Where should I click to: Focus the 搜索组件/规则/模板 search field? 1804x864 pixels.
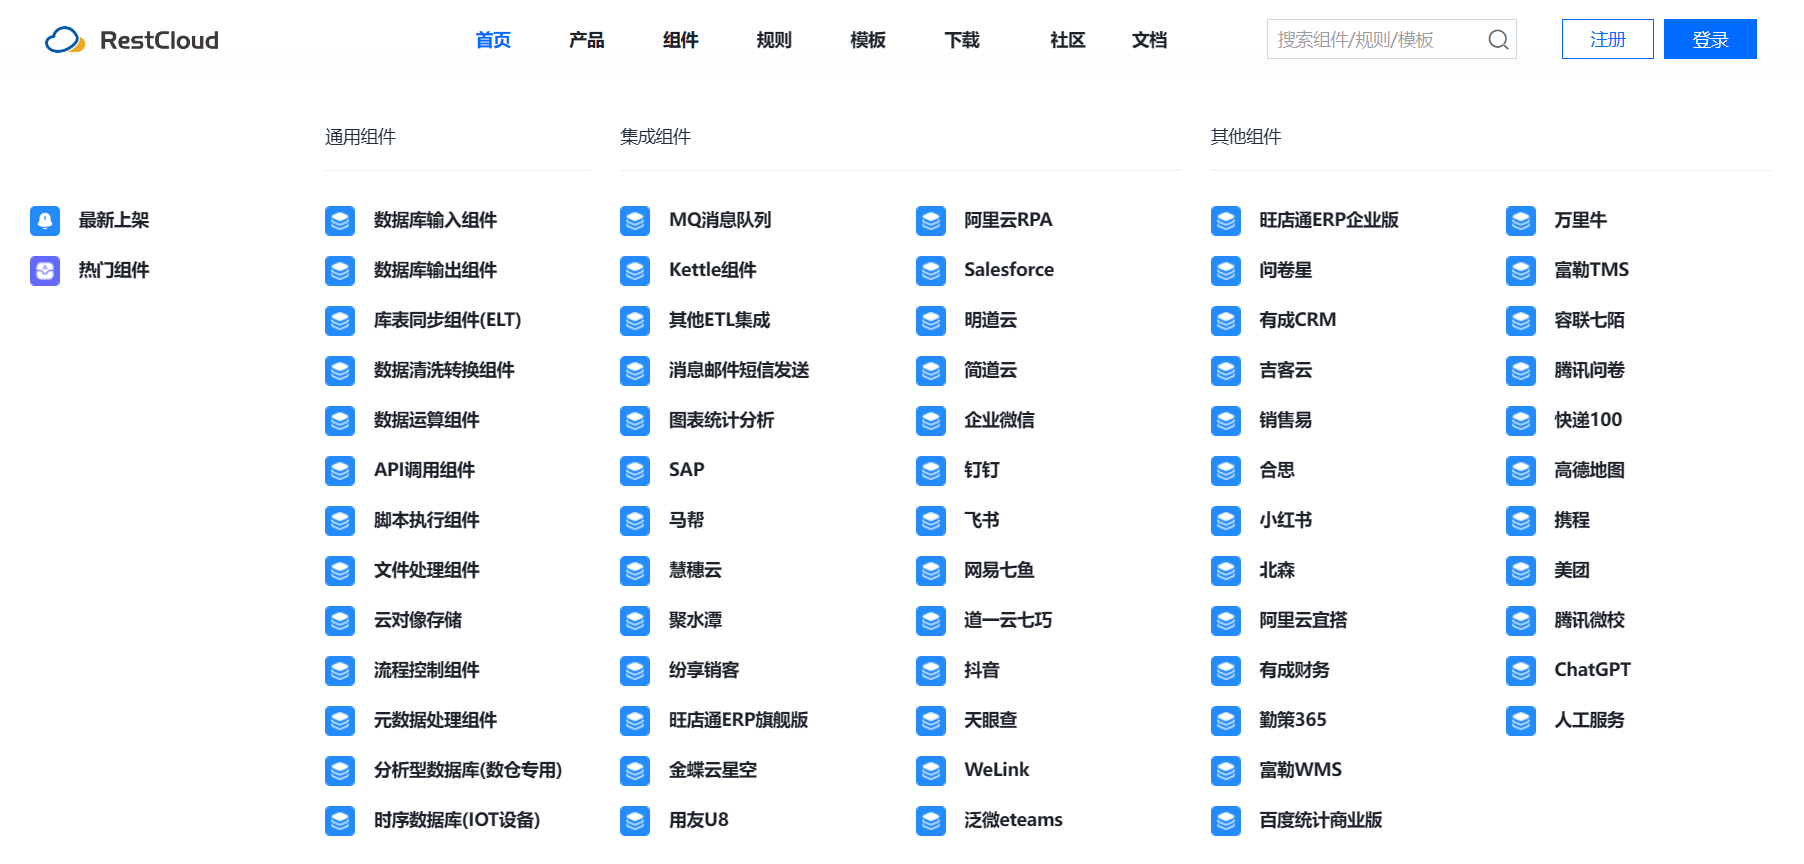pyautogui.click(x=1392, y=39)
